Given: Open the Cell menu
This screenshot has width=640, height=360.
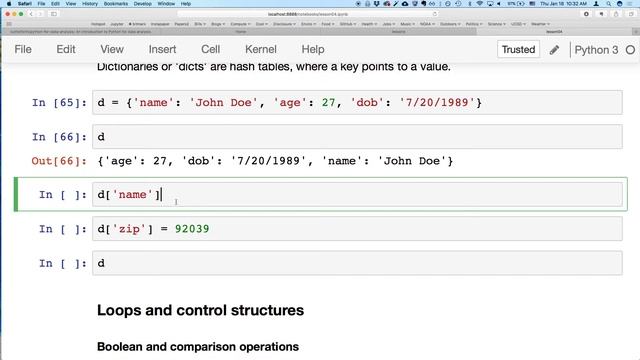Looking at the screenshot, I should point(210,49).
